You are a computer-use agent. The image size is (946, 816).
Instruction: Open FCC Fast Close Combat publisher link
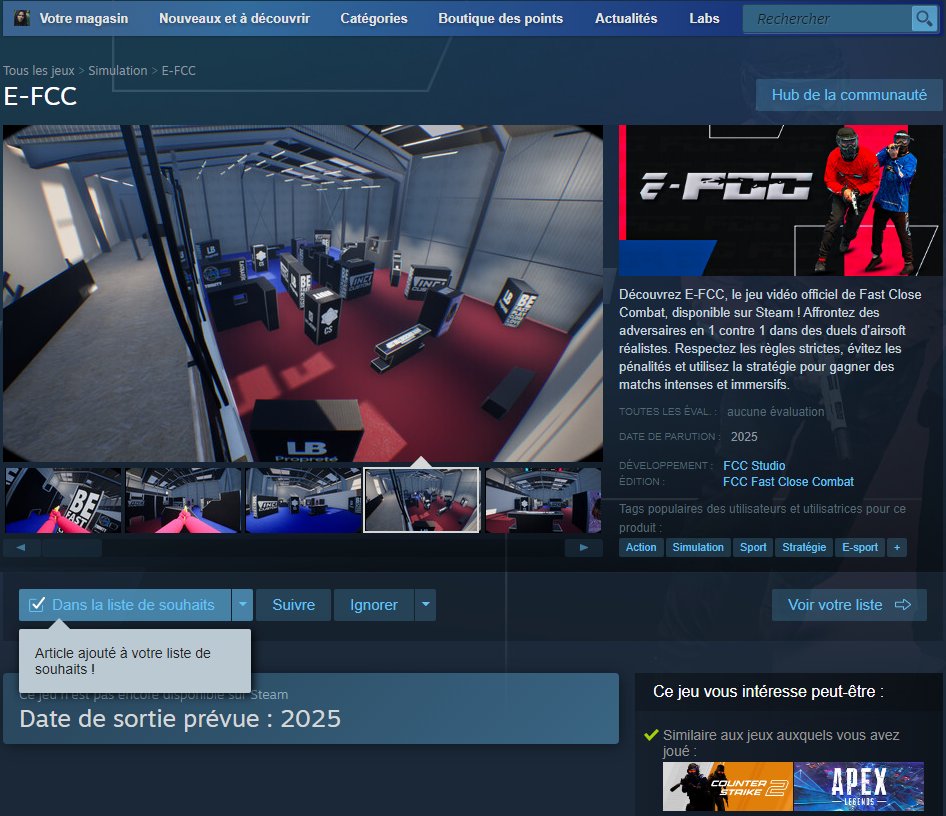pyautogui.click(x=788, y=482)
